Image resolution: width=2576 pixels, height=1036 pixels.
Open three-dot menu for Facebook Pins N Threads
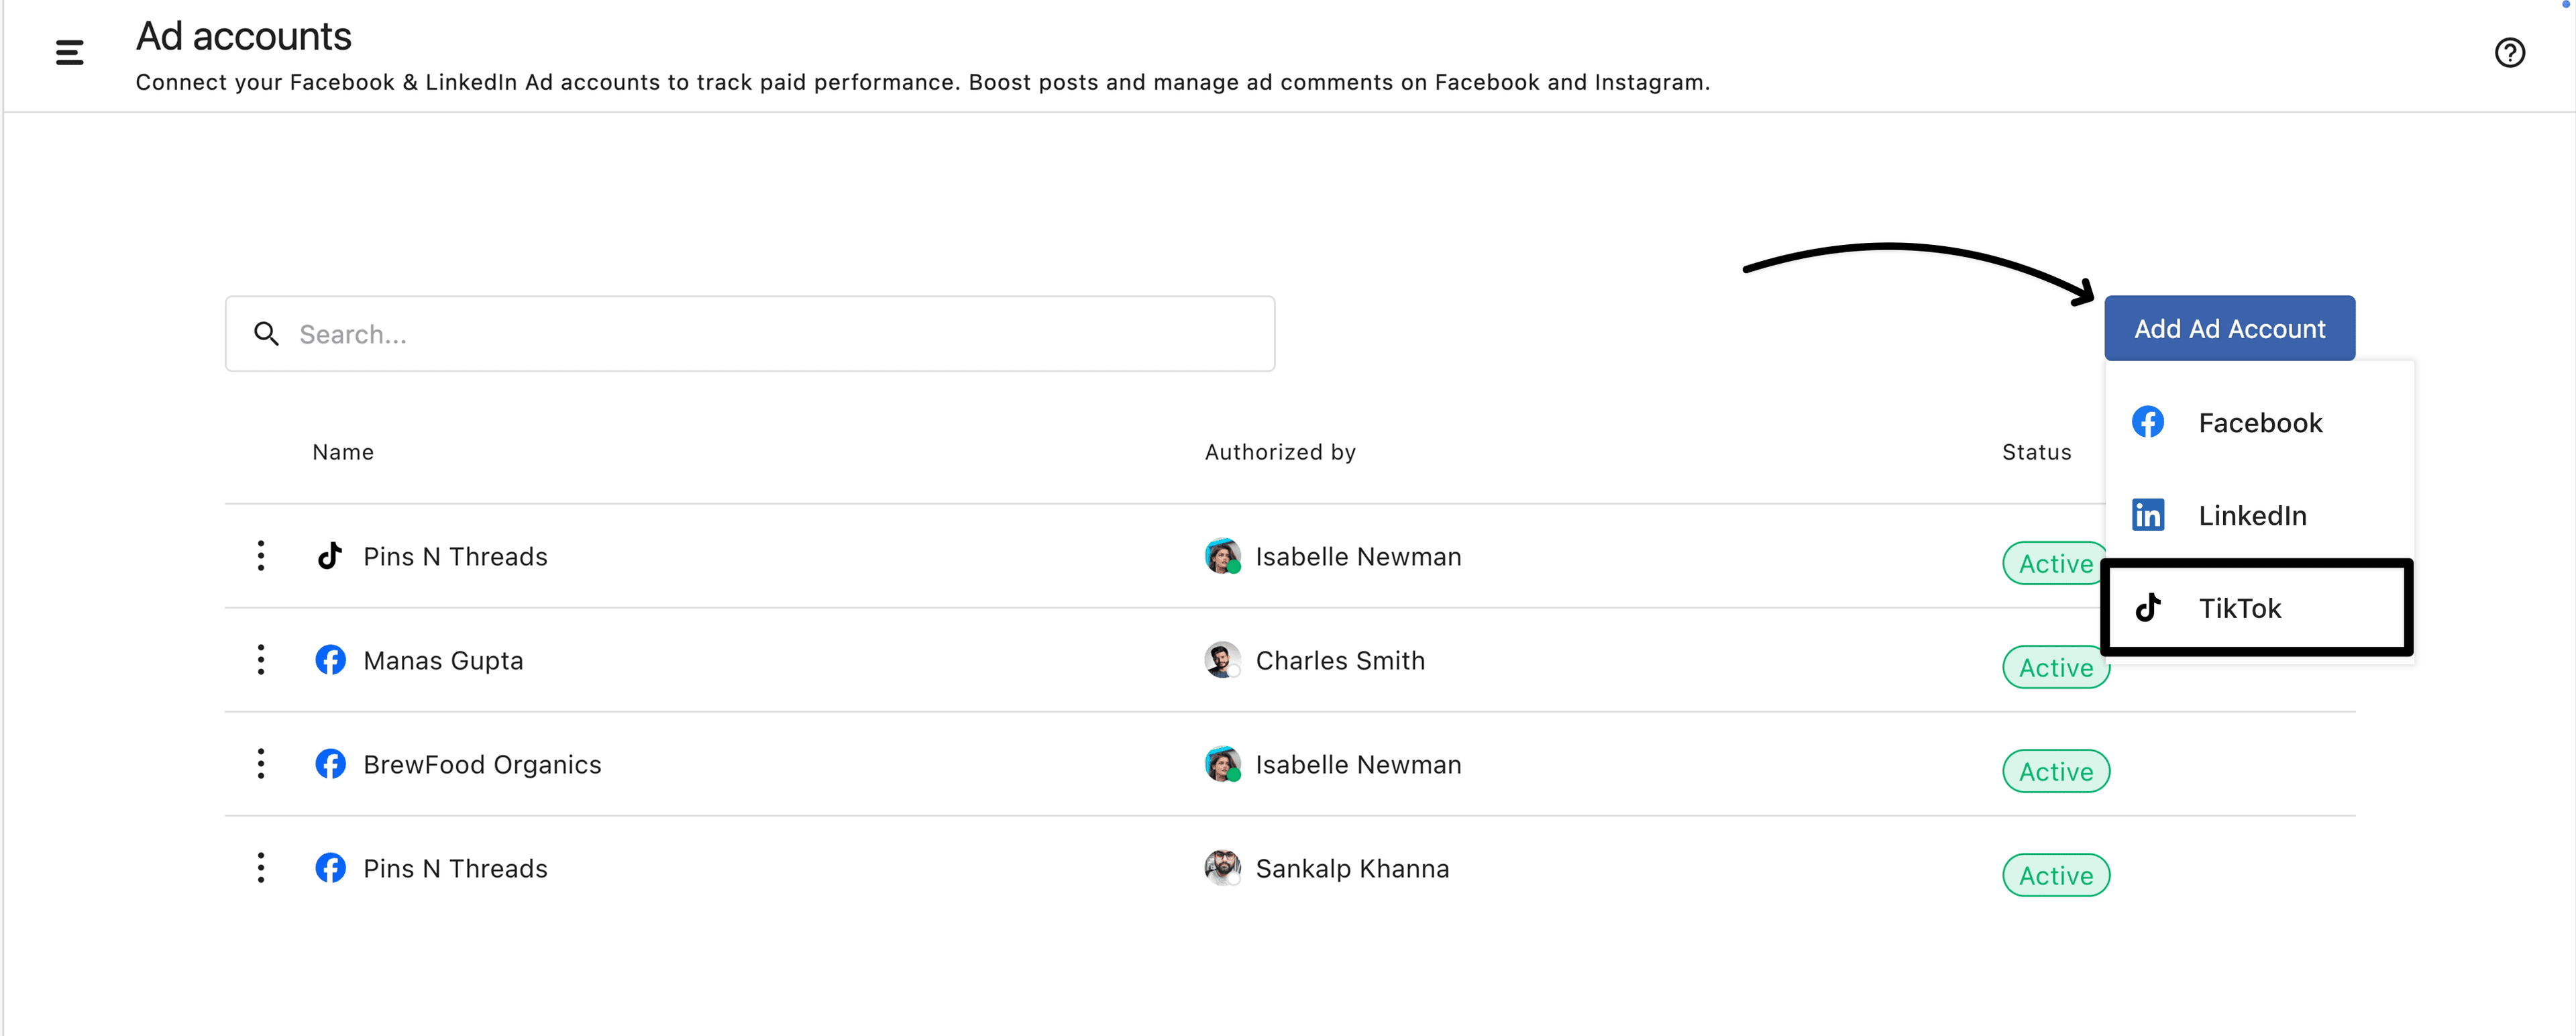point(261,868)
